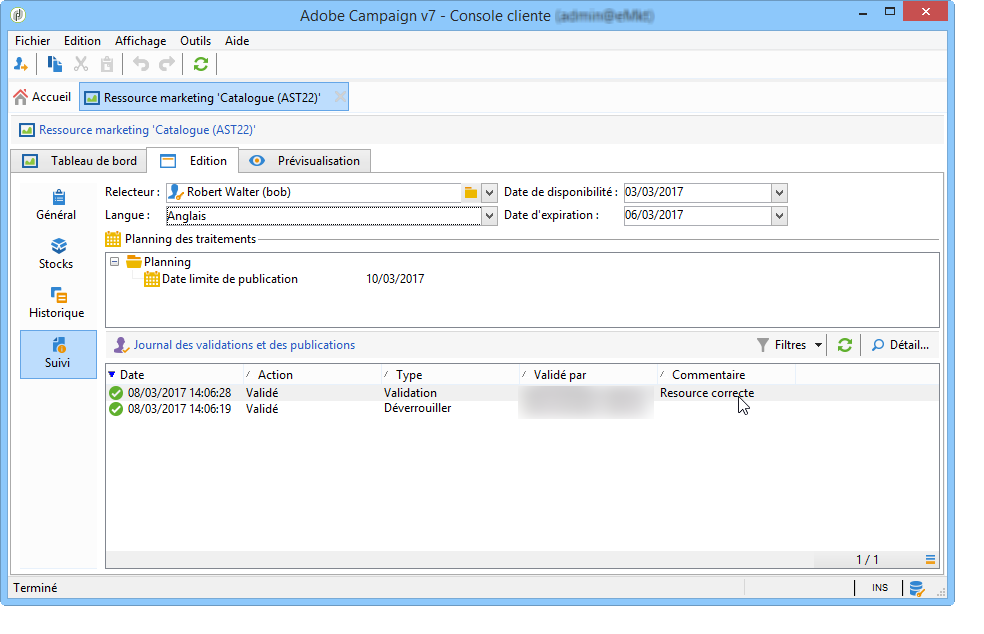This screenshot has height=634, width=984.
Task: Click the application icon in title bar
Action: [x=18, y=15]
